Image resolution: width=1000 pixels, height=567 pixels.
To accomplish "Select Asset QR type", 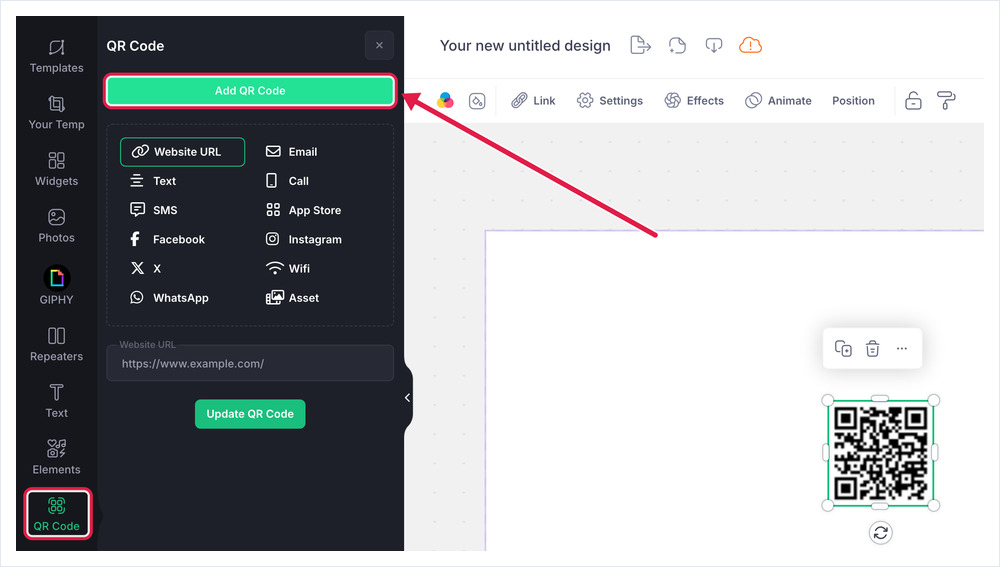I will 292,298.
